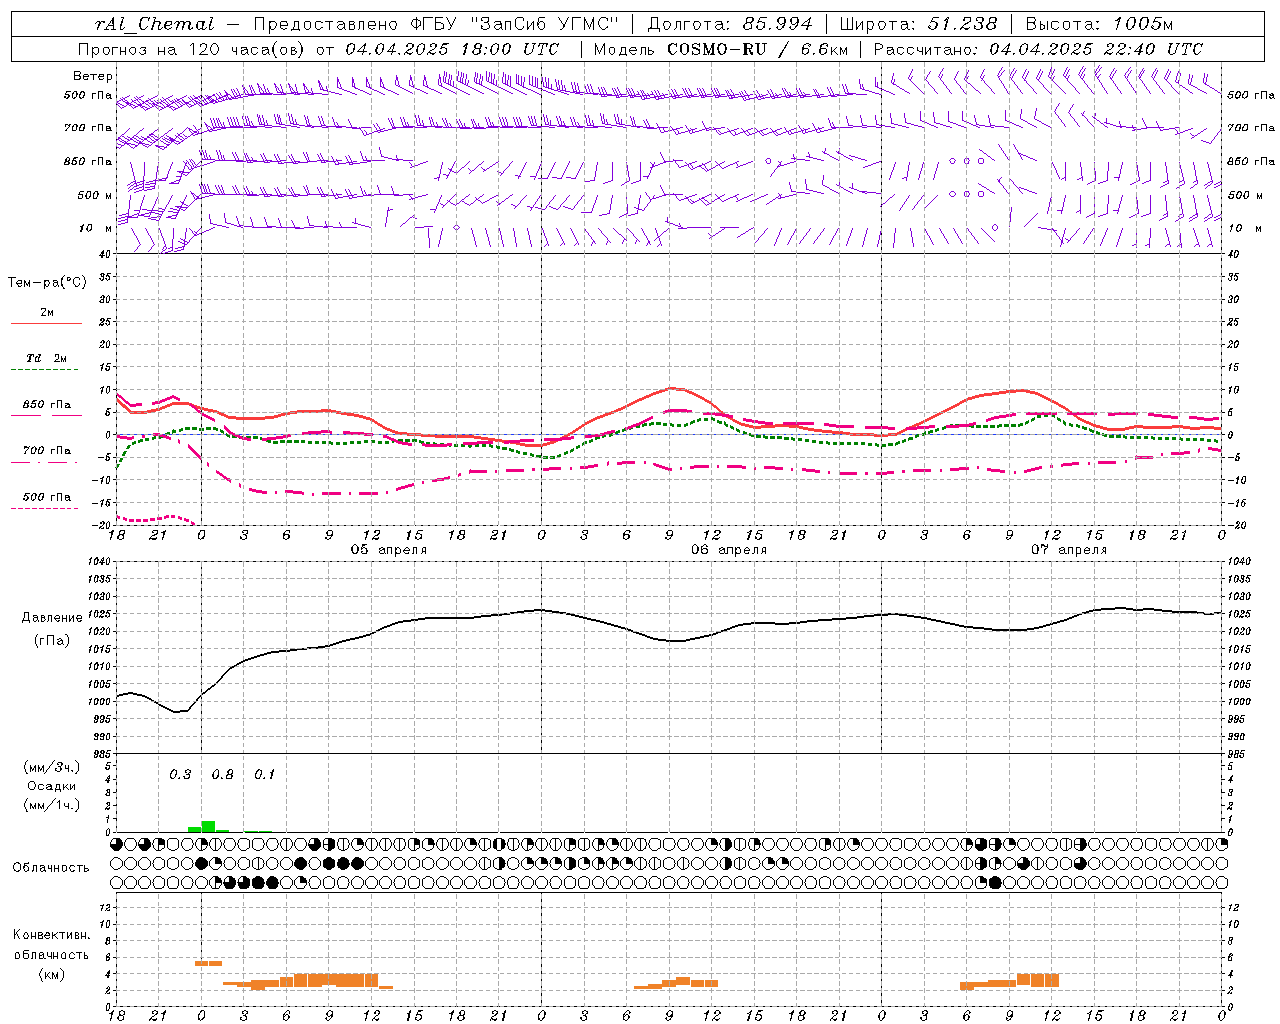Click the pressure curve minimum near 997 гПа
The image size is (1280, 1024).
click(178, 712)
